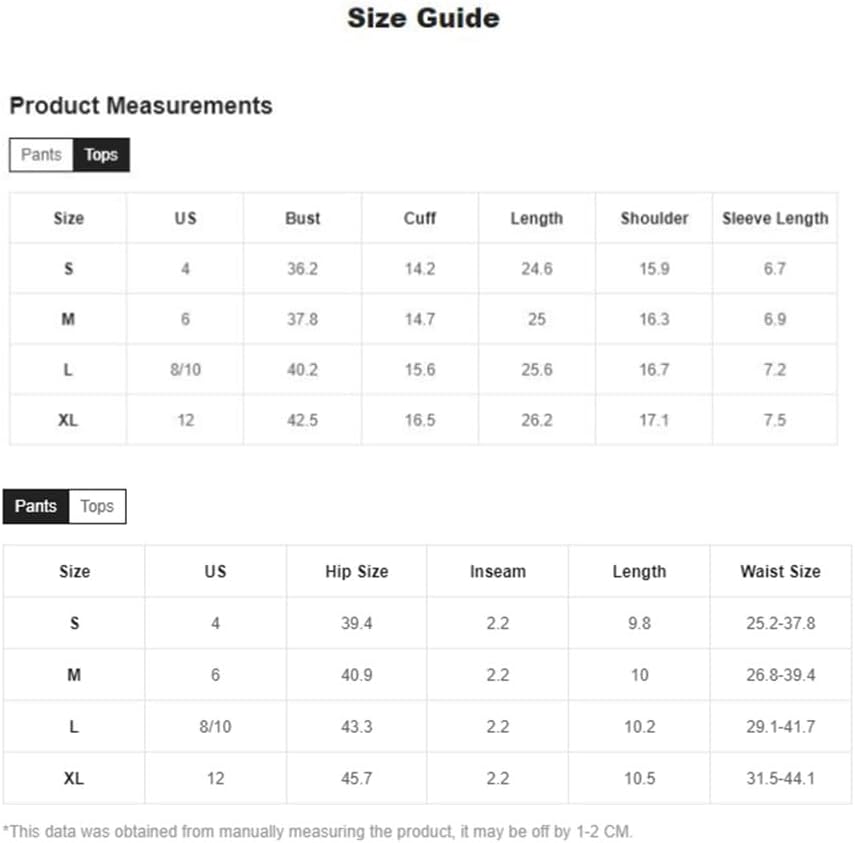This screenshot has height=843, width=855.
Task: Select the white unselected Pants tab
Action: [x=41, y=155]
